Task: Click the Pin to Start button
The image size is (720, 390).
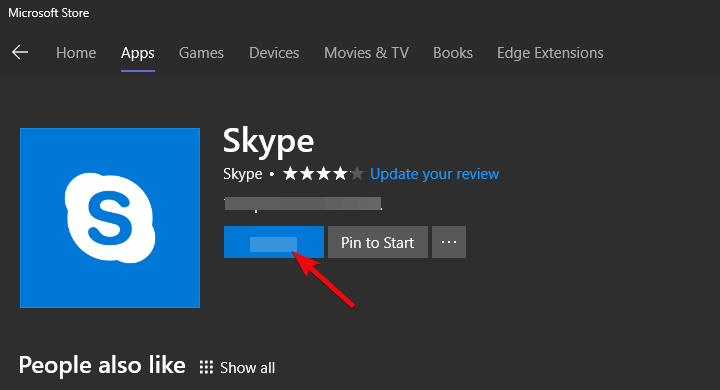Action: [x=377, y=242]
